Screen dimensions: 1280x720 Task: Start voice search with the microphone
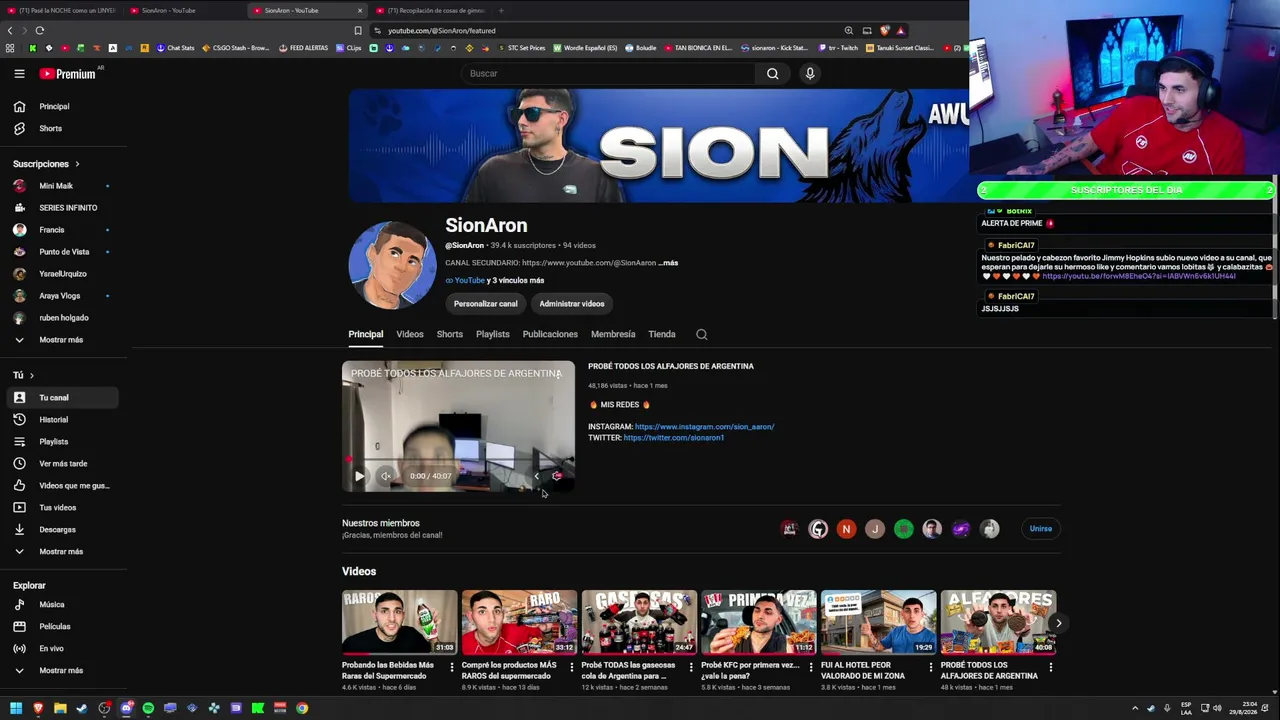(810, 73)
